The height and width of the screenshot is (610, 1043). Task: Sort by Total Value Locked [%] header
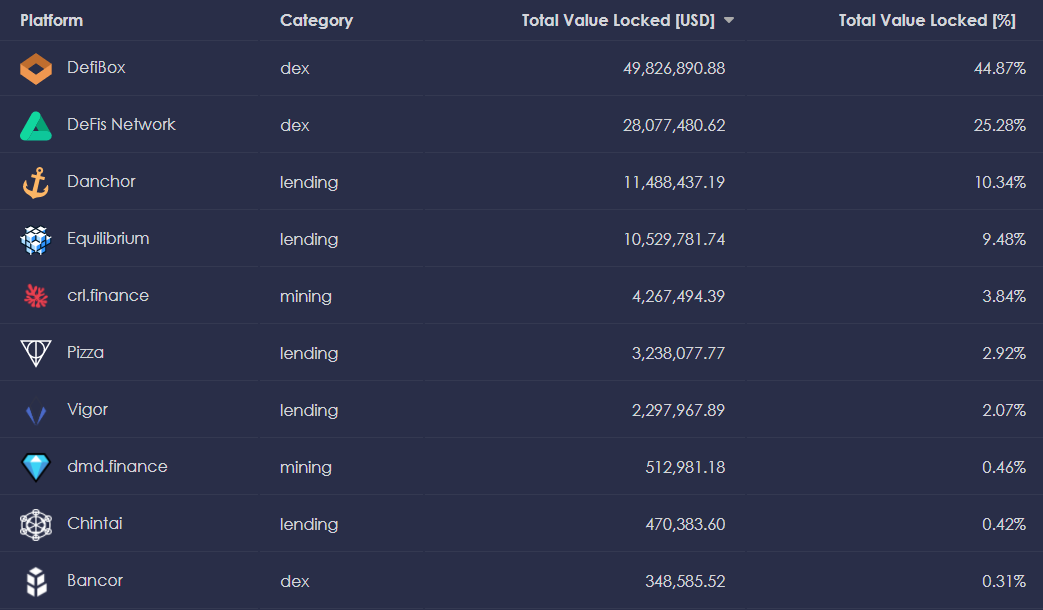click(927, 21)
